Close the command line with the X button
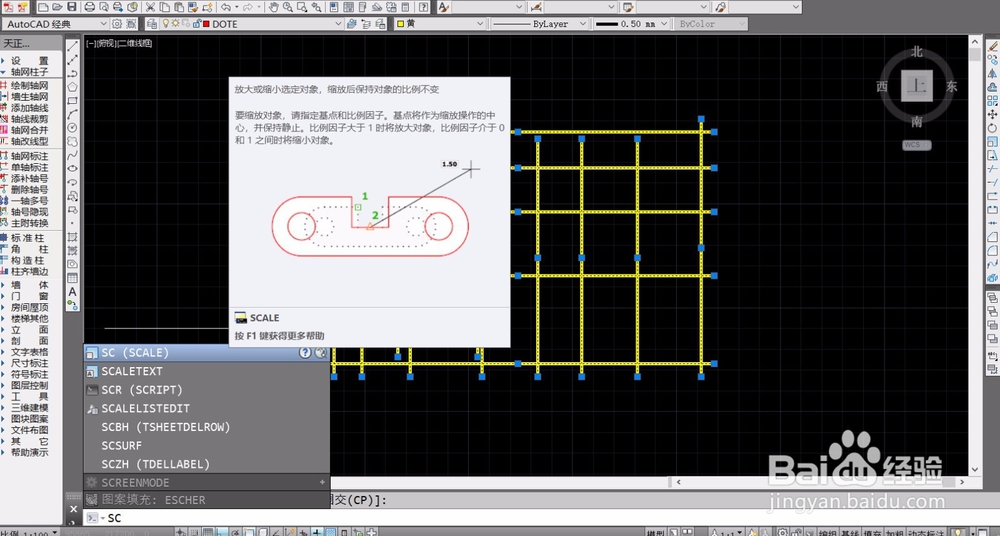The width and height of the screenshot is (1000, 536). coord(73,509)
